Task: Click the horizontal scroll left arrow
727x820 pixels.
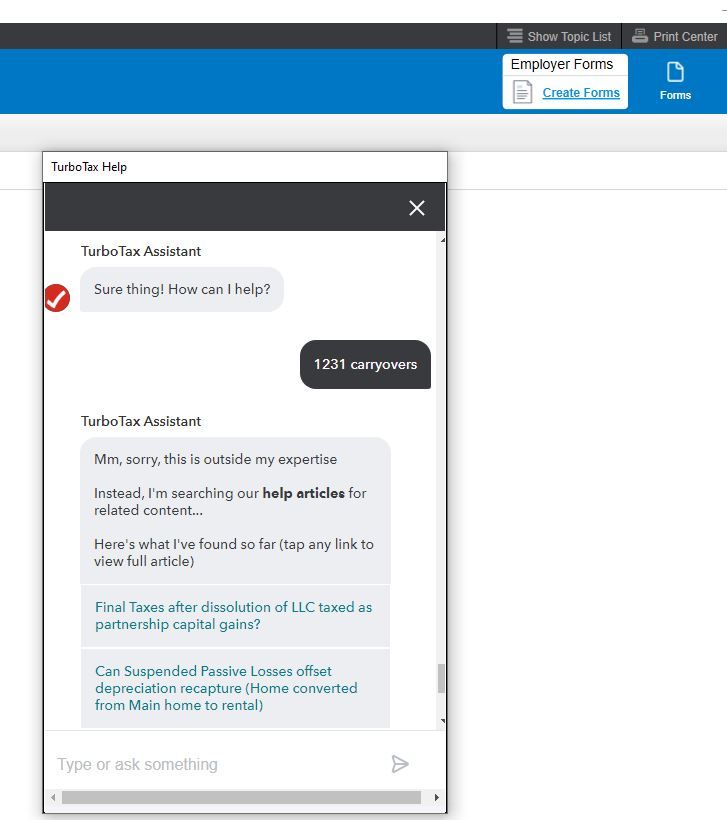Action: pos(53,798)
